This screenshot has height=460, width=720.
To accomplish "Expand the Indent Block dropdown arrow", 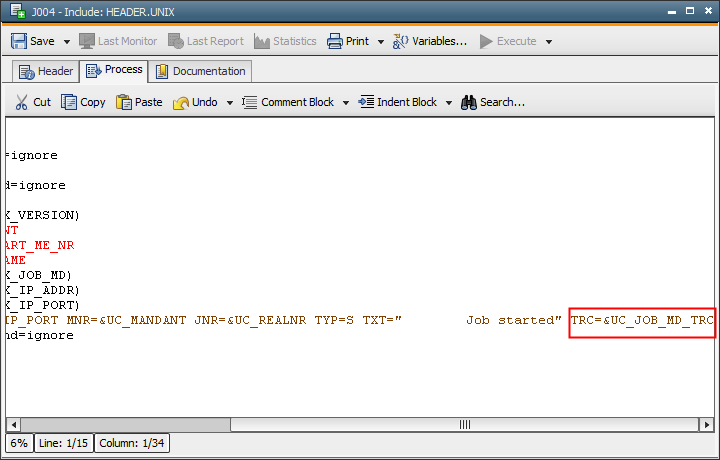I will pos(449,103).
